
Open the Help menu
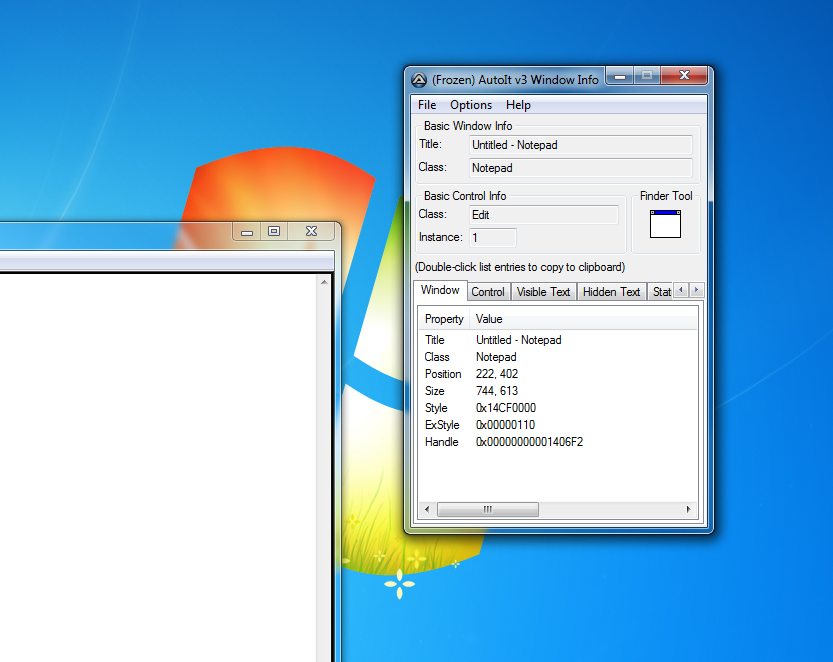click(x=518, y=105)
